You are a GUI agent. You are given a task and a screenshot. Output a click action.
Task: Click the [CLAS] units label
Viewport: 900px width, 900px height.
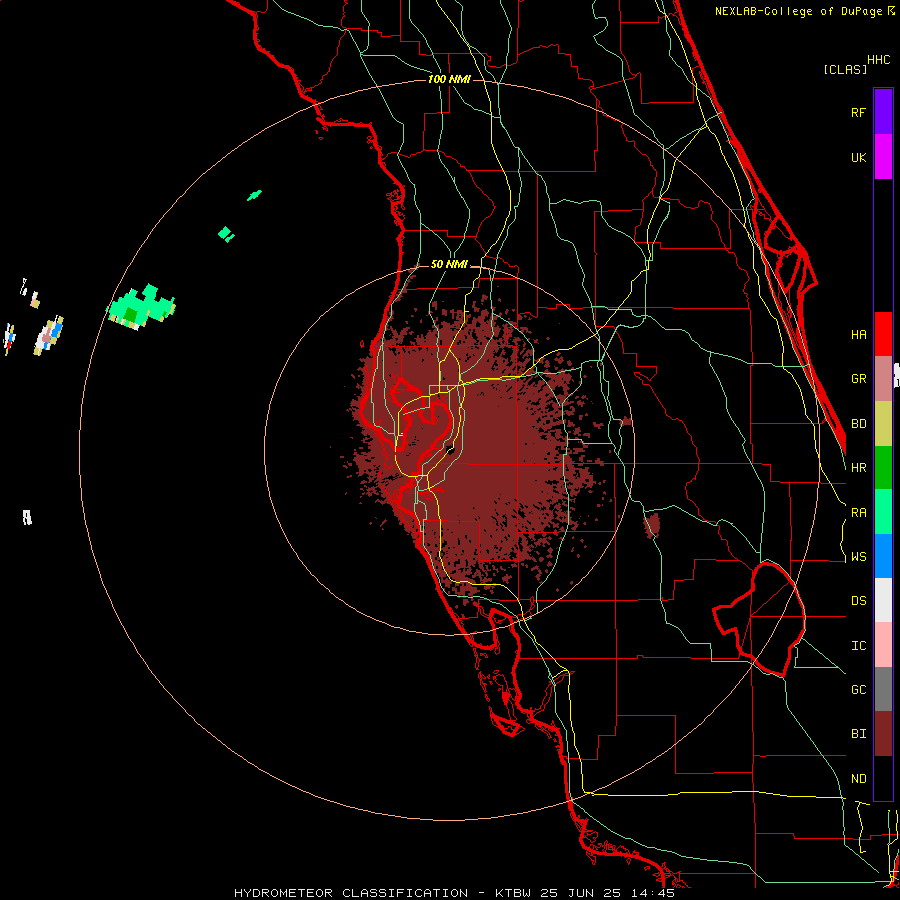[x=845, y=69]
